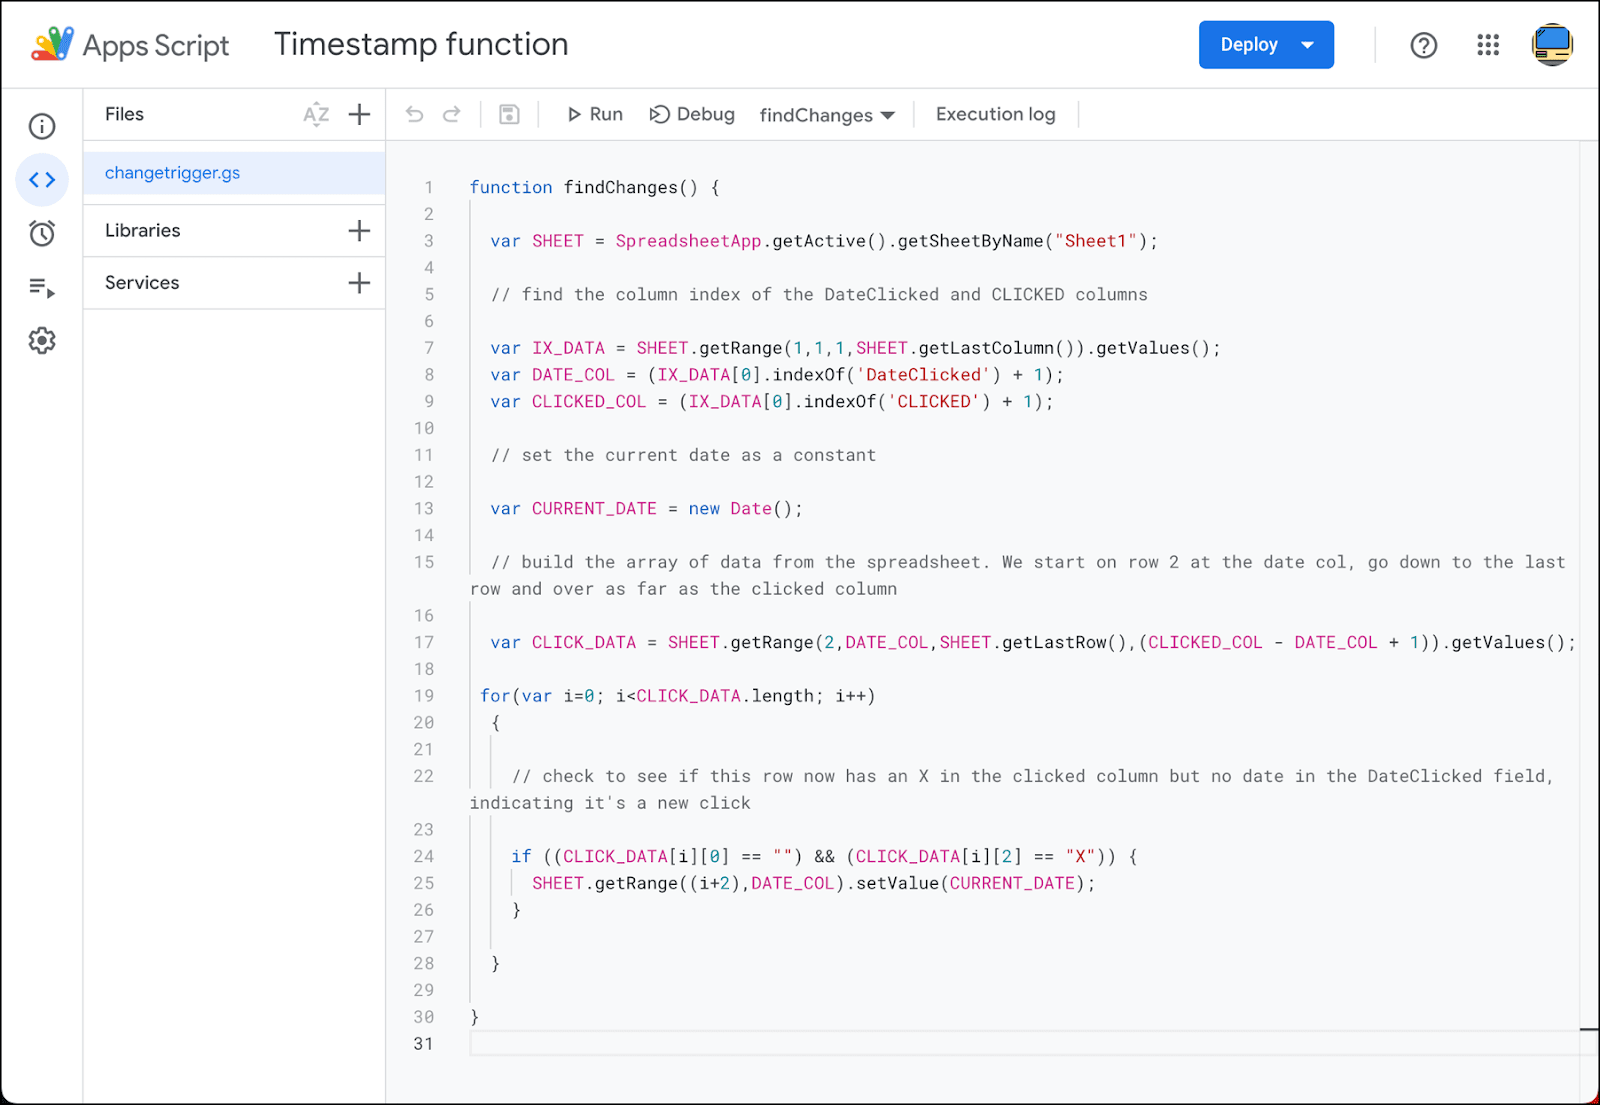Viewport: 1600px width, 1105px height.
Task: Open the Google account avatar
Action: (1552, 45)
